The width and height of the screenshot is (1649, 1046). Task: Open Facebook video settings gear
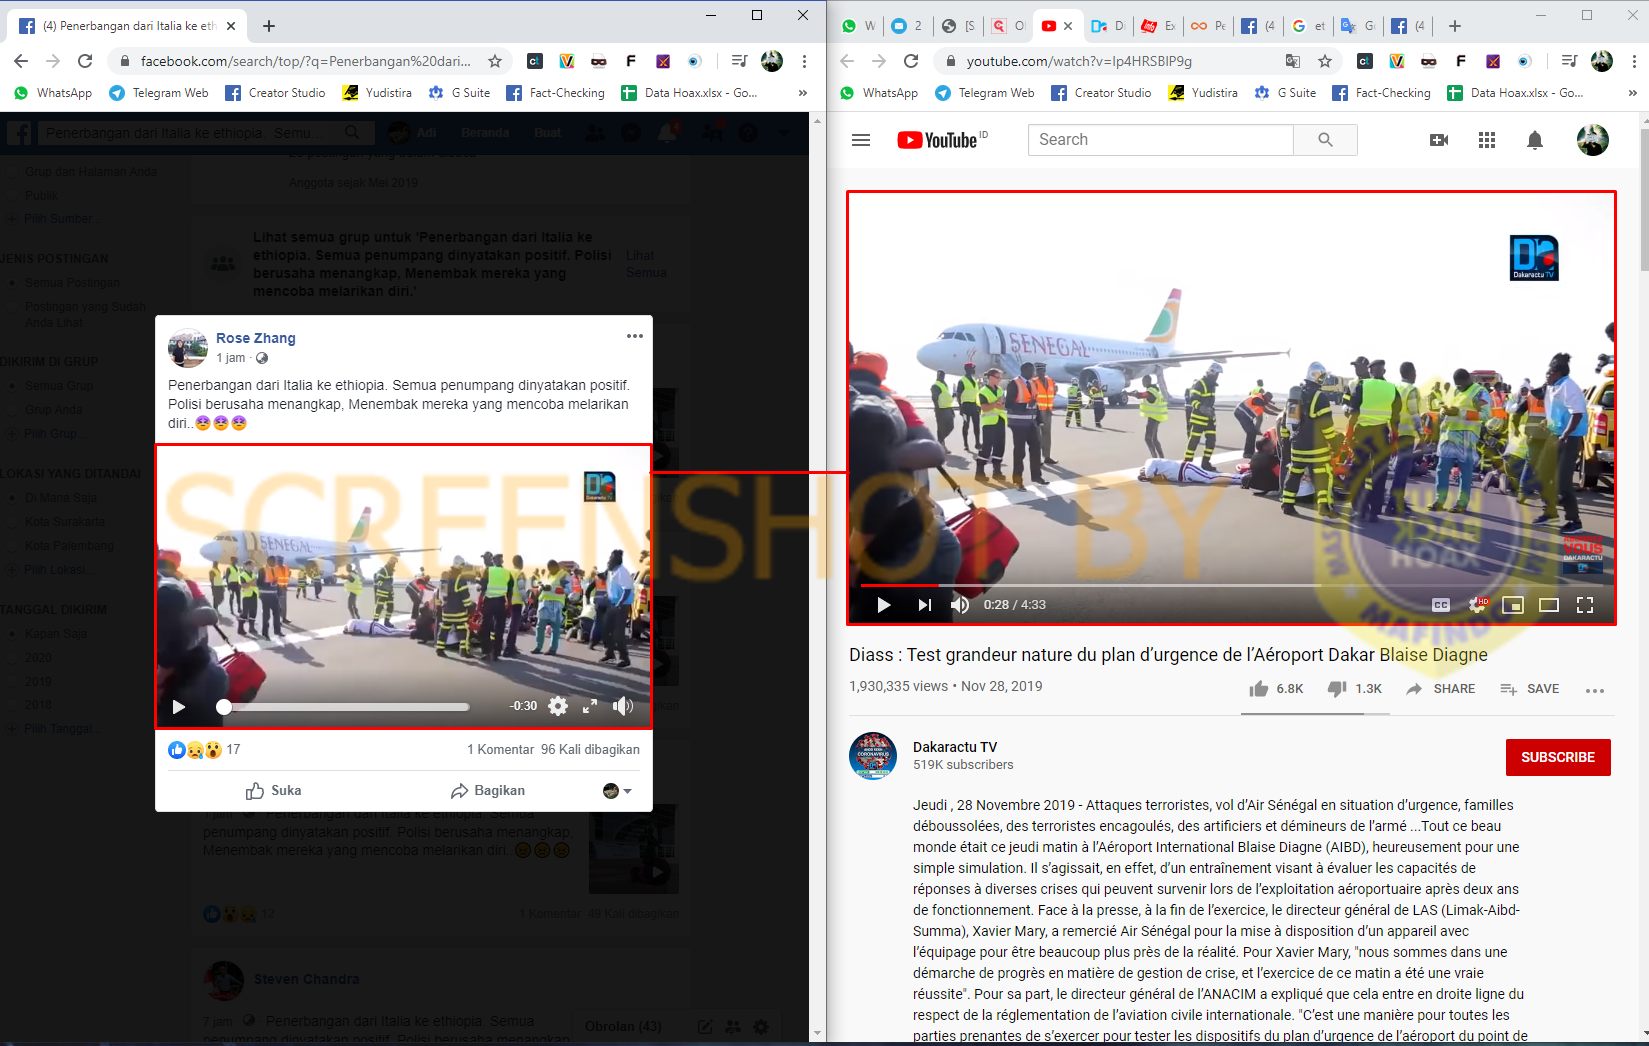(558, 706)
